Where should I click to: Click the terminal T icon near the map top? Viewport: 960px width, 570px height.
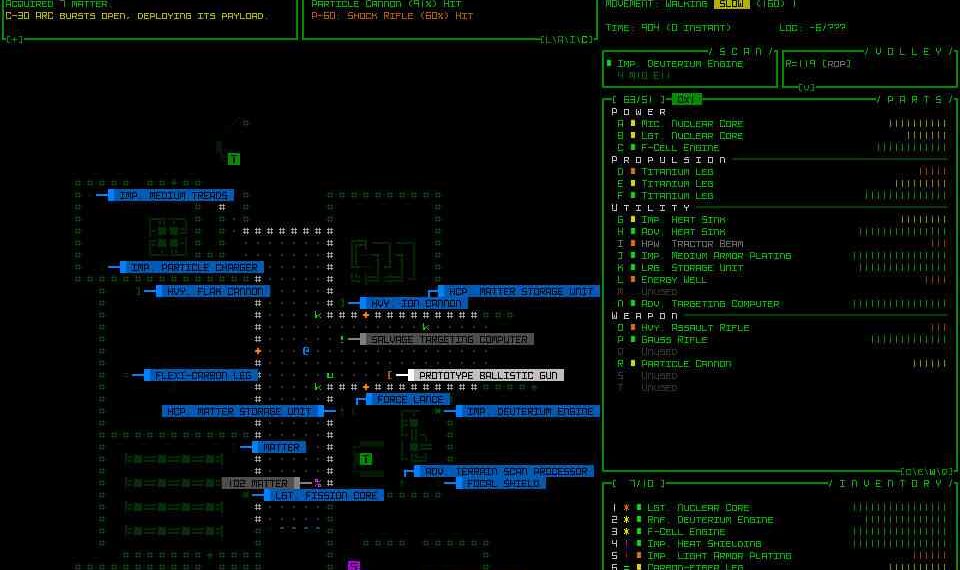[233, 159]
